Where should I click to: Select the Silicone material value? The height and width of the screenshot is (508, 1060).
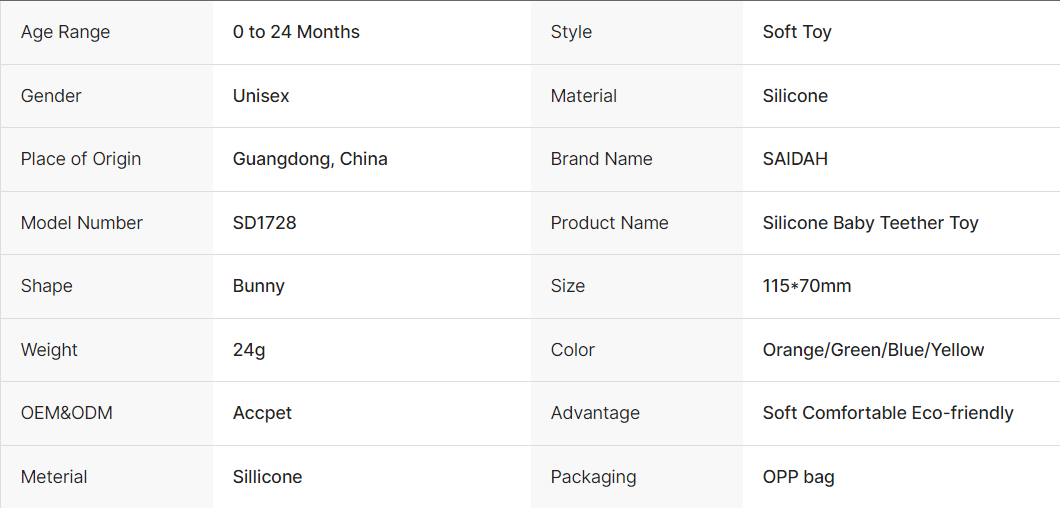pyautogui.click(x=795, y=96)
